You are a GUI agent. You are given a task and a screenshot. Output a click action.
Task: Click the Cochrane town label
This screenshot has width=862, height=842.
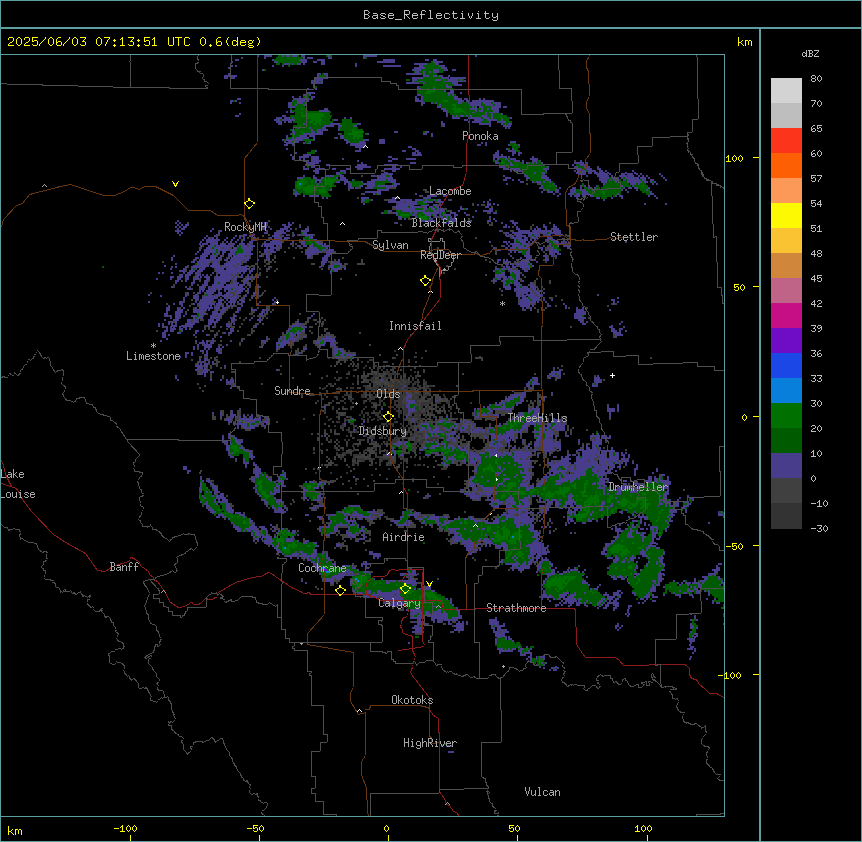(322, 568)
